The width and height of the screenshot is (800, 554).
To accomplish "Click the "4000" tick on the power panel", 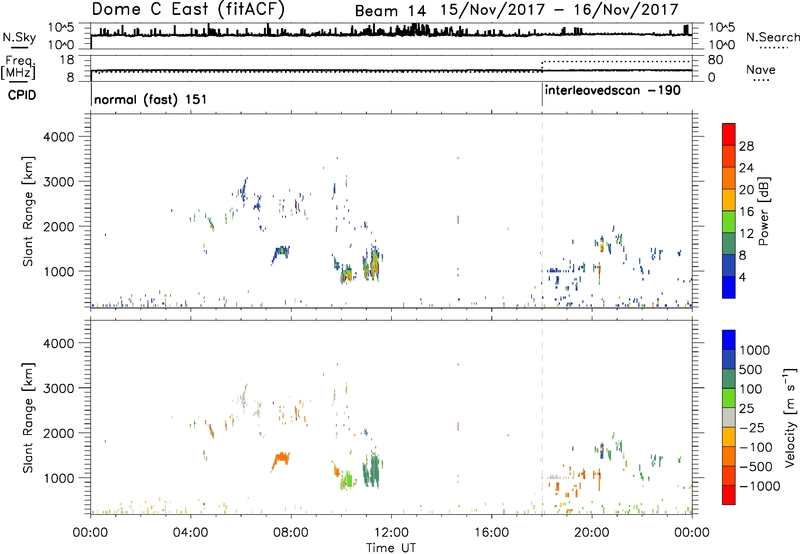I will (x=58, y=137).
